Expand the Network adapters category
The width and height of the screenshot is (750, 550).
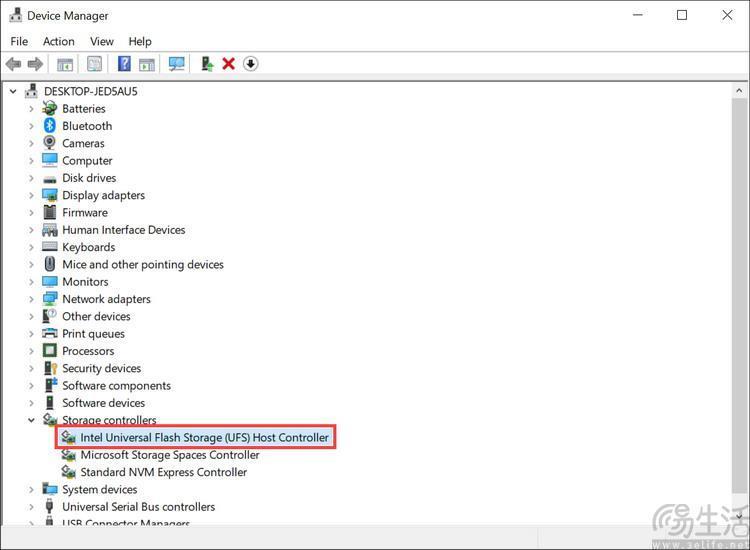(x=31, y=299)
